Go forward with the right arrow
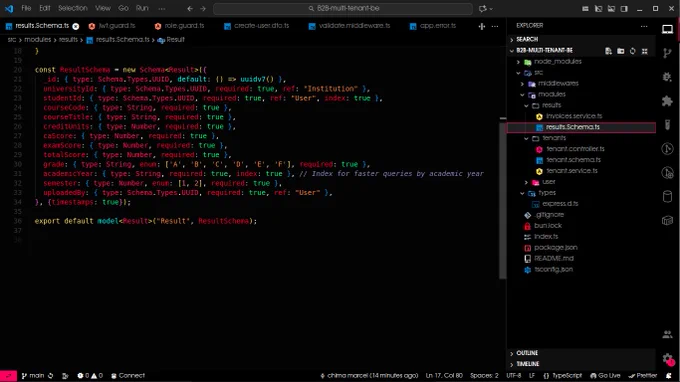Screen dimensions: 680x382 point(203,8)
